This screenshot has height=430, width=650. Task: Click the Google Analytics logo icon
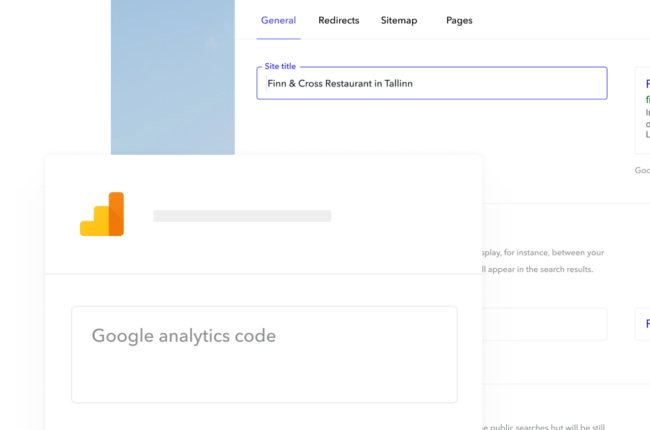coord(102,214)
